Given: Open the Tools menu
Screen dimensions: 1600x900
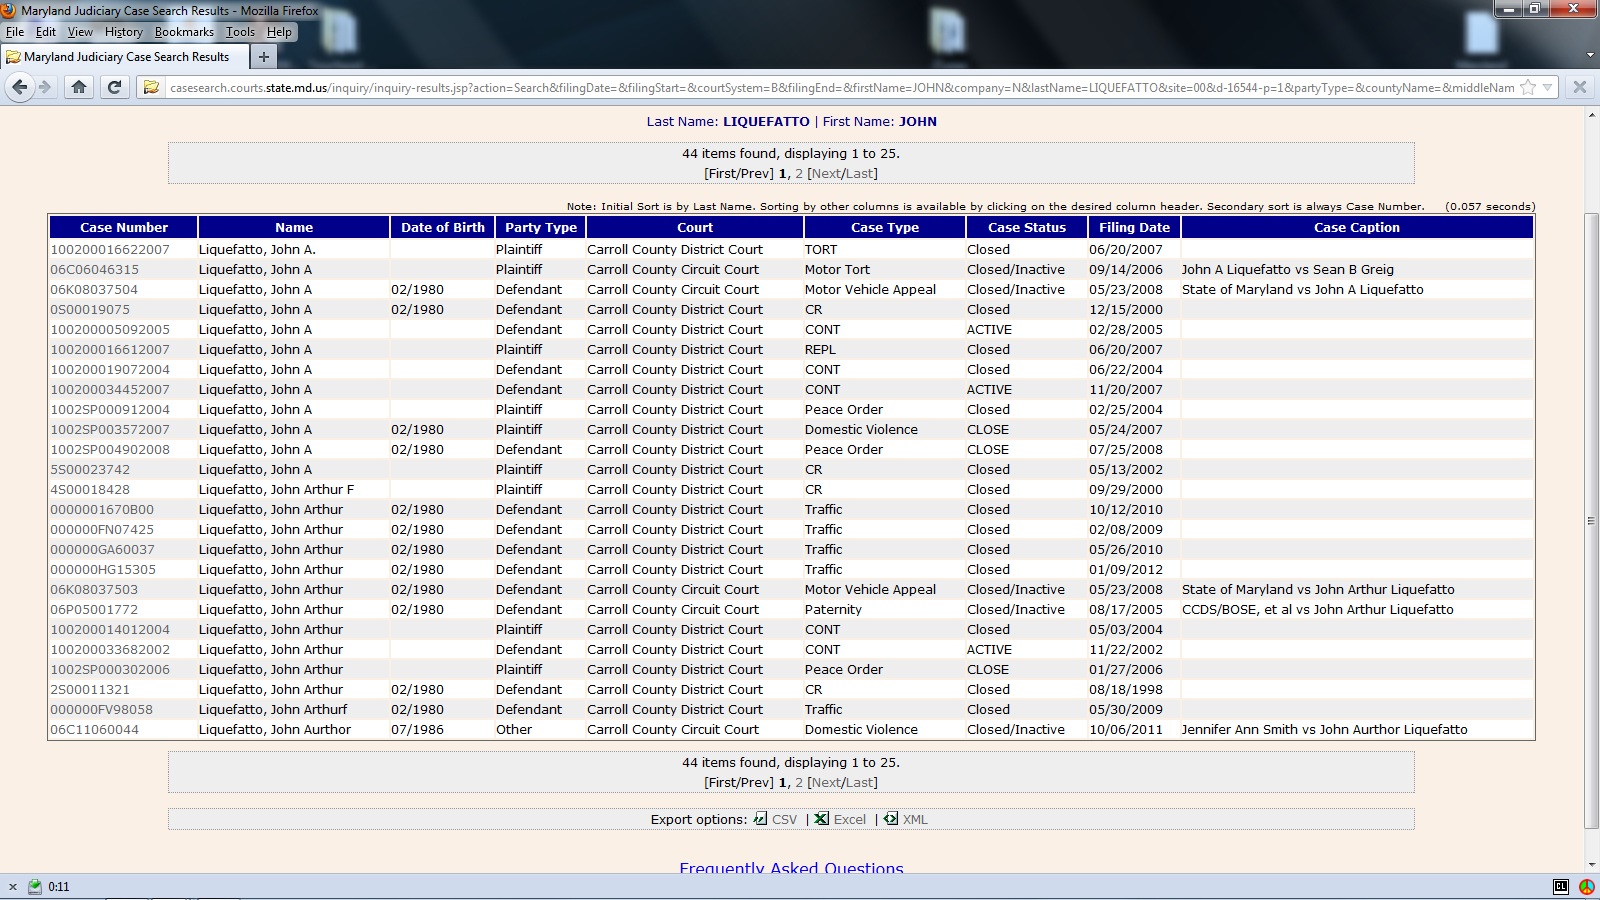Looking at the screenshot, I should click(x=240, y=32).
